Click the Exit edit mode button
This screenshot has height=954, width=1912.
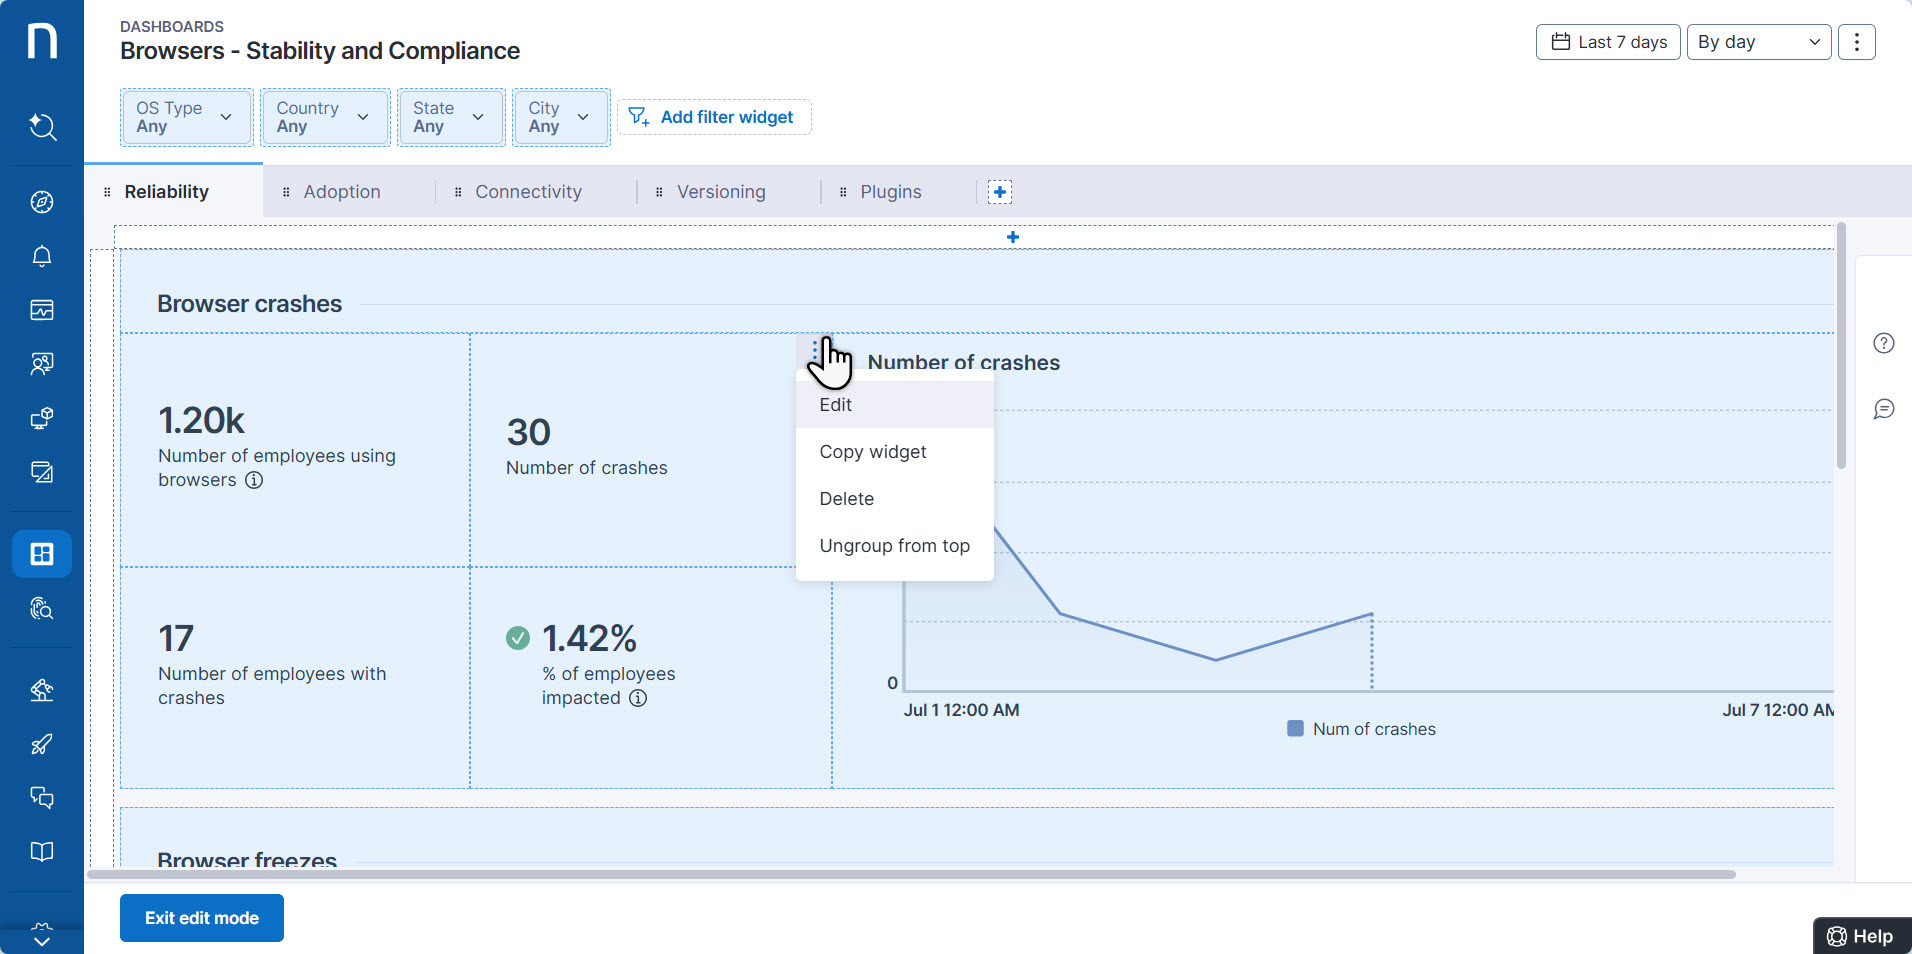(x=202, y=918)
